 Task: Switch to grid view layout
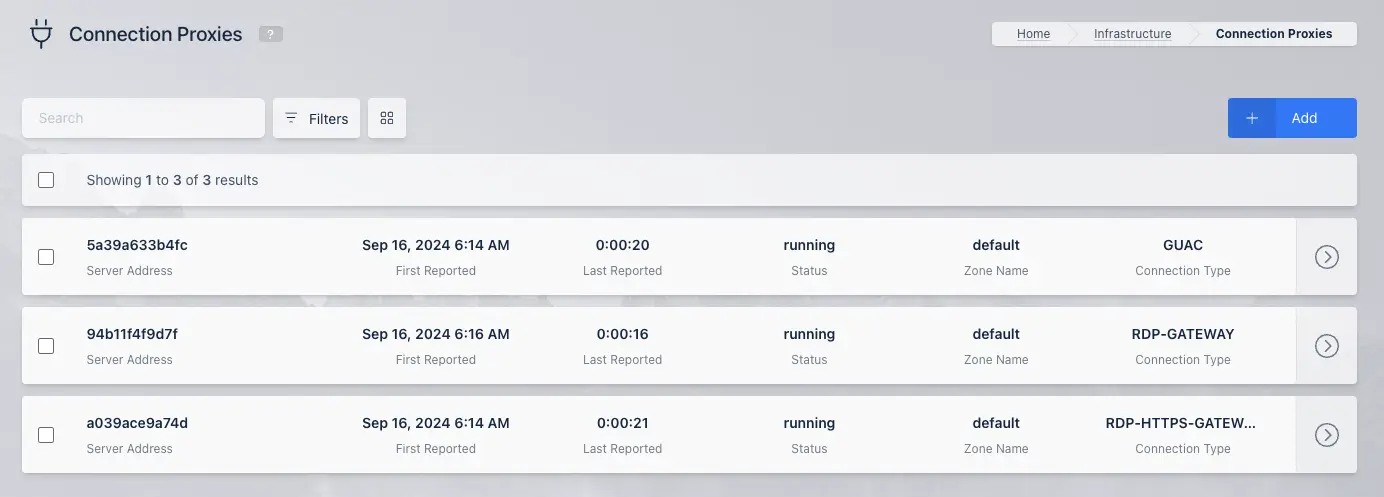pos(387,118)
